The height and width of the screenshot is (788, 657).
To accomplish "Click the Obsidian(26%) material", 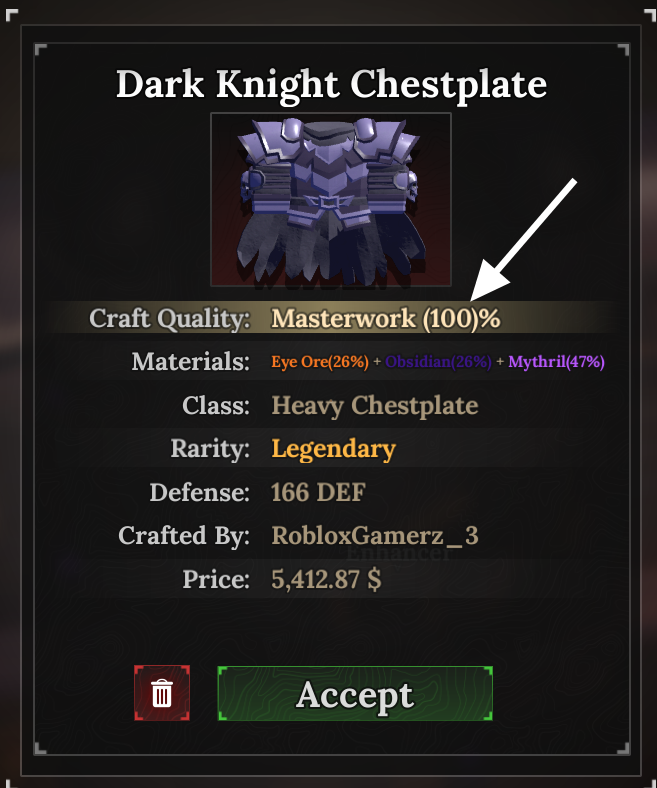I will (438, 362).
